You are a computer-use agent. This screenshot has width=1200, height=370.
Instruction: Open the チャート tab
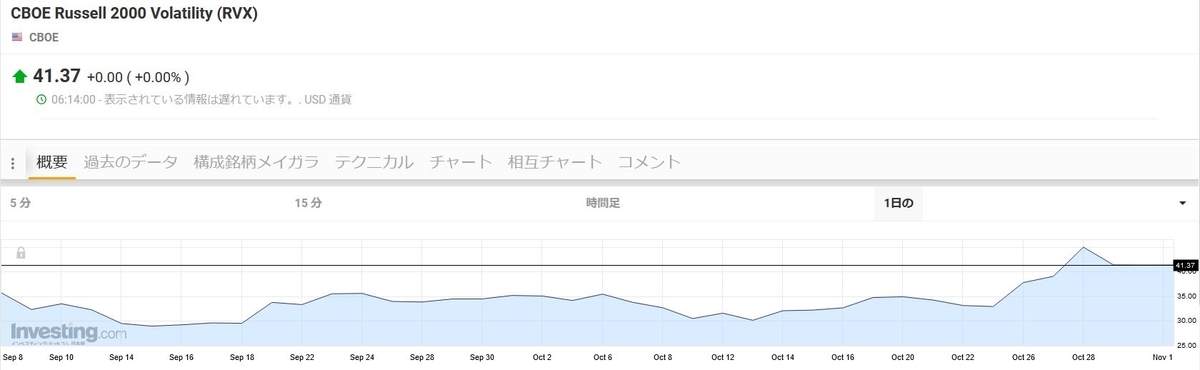click(x=460, y=162)
